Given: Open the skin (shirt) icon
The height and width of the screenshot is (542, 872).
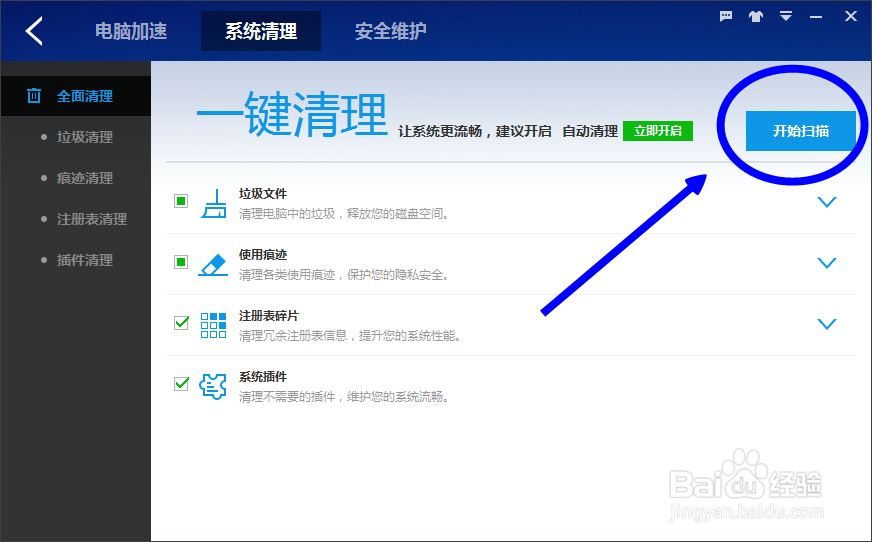Looking at the screenshot, I should coord(755,16).
